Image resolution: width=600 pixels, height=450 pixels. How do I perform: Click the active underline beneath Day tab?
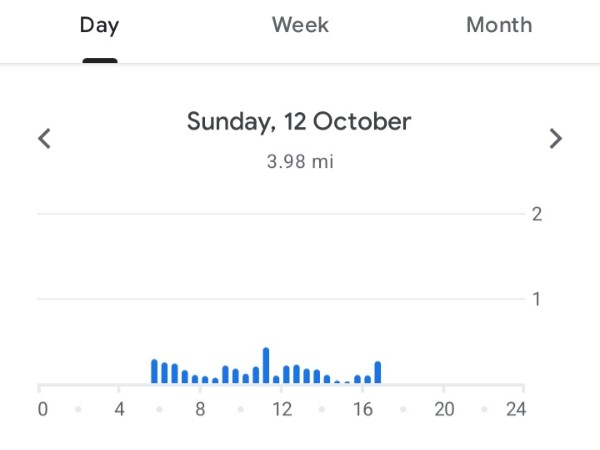(99, 60)
